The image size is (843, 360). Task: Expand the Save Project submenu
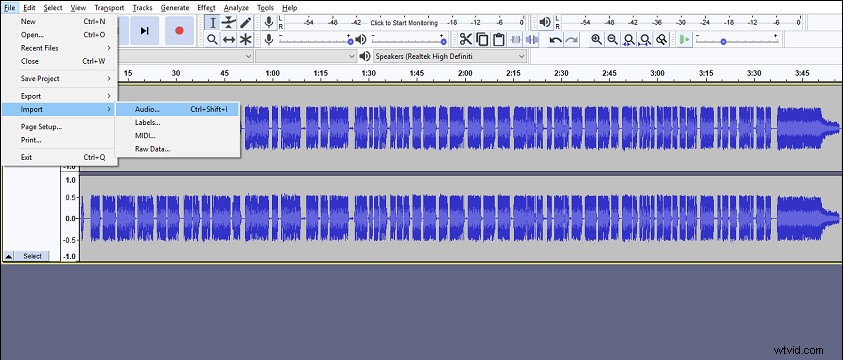59,78
